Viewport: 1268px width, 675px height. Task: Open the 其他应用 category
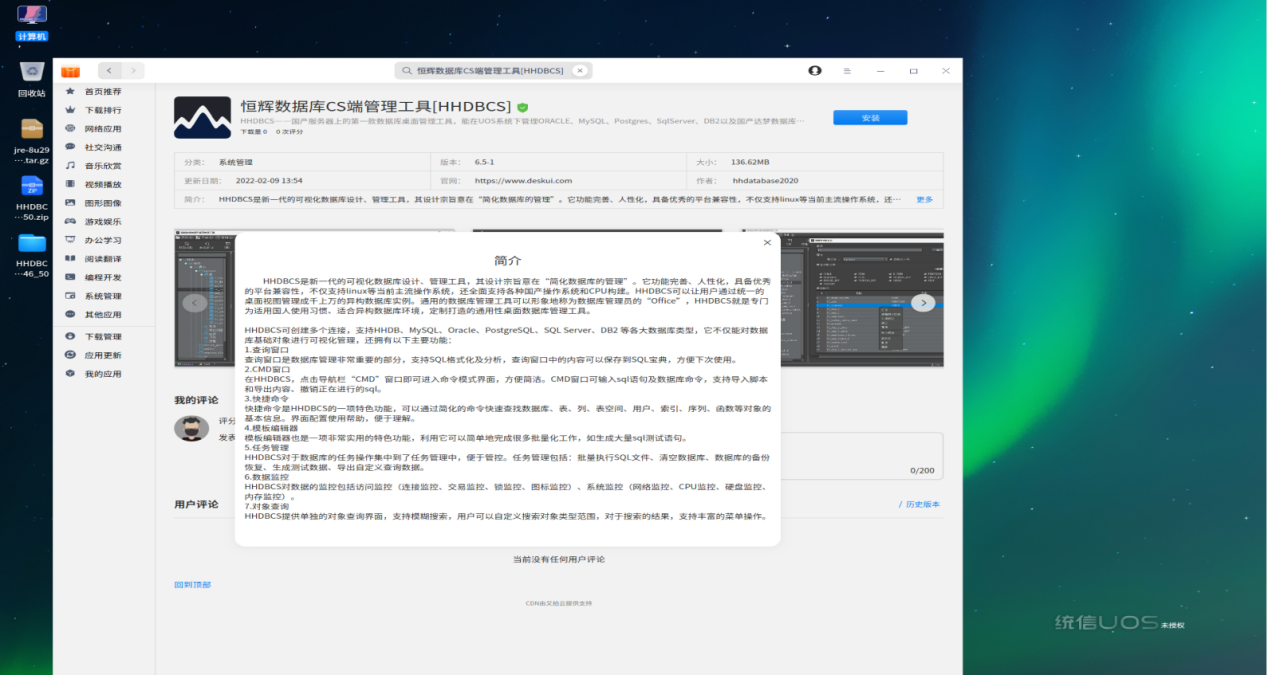pos(104,314)
